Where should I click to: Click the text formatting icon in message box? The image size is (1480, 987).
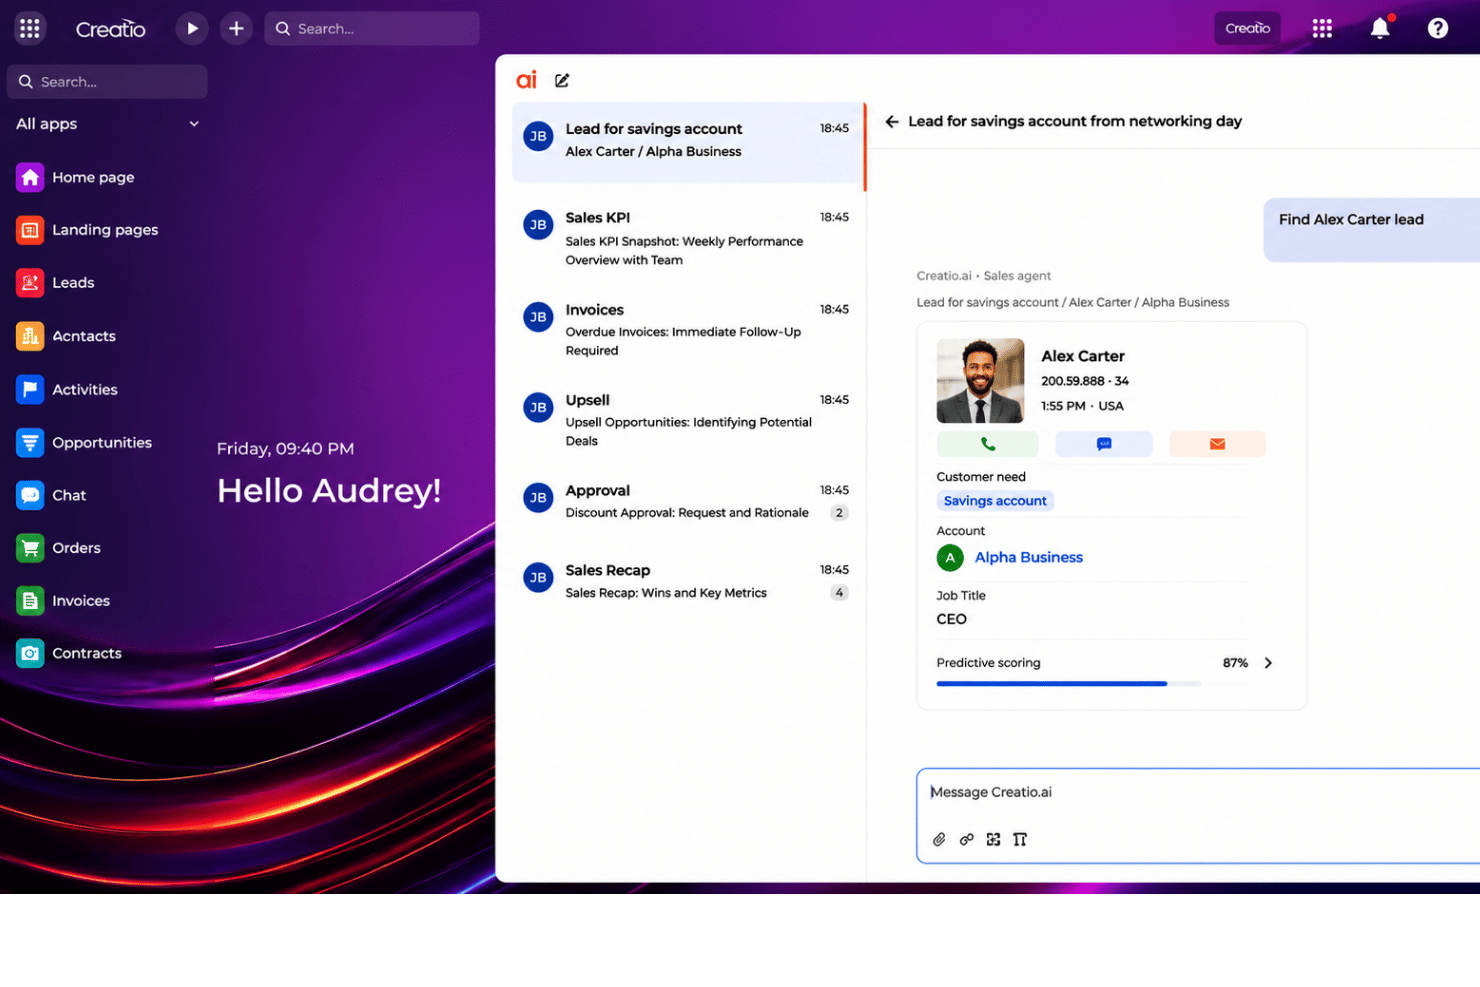[x=1020, y=840]
